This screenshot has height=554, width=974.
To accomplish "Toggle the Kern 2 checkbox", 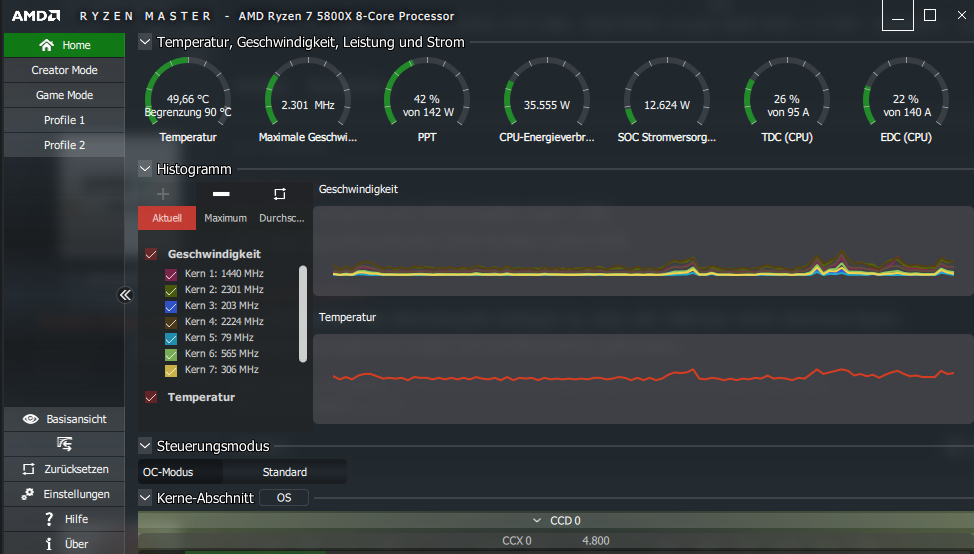I will tap(171, 291).
